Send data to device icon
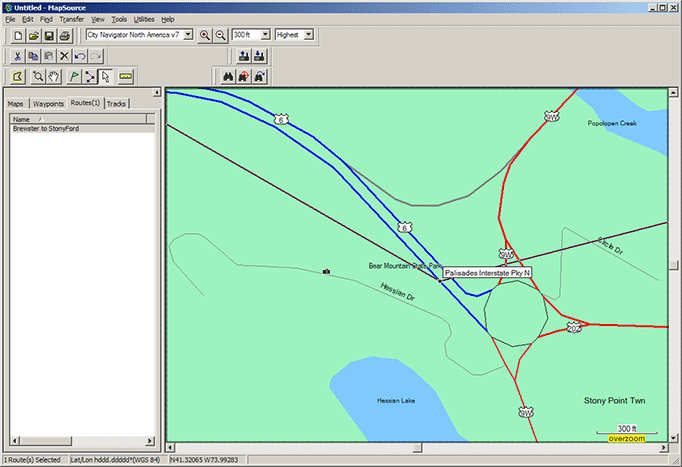Image resolution: width=682 pixels, height=467 pixels. (x=244, y=56)
